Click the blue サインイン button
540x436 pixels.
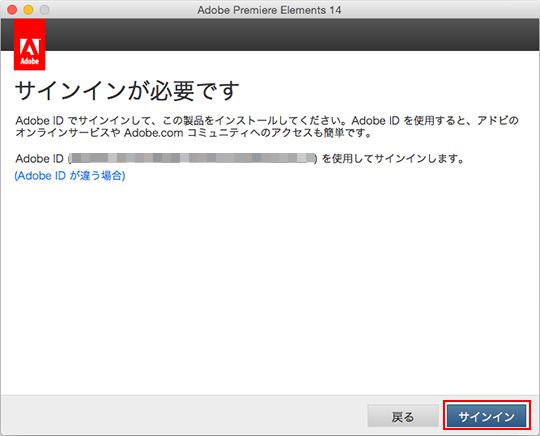(486, 416)
